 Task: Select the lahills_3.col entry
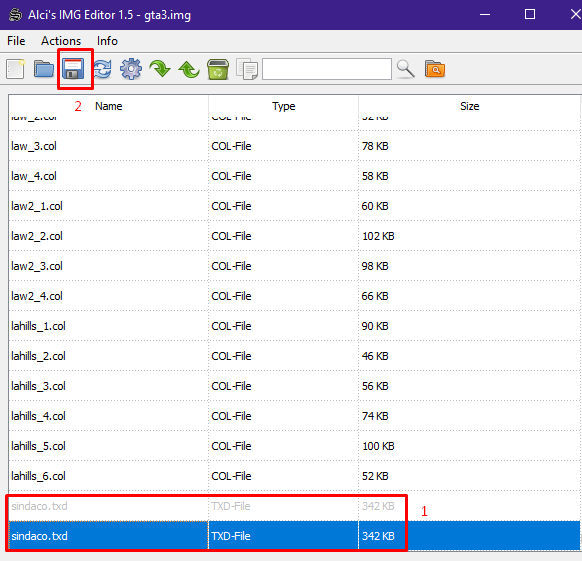[x=294, y=386]
